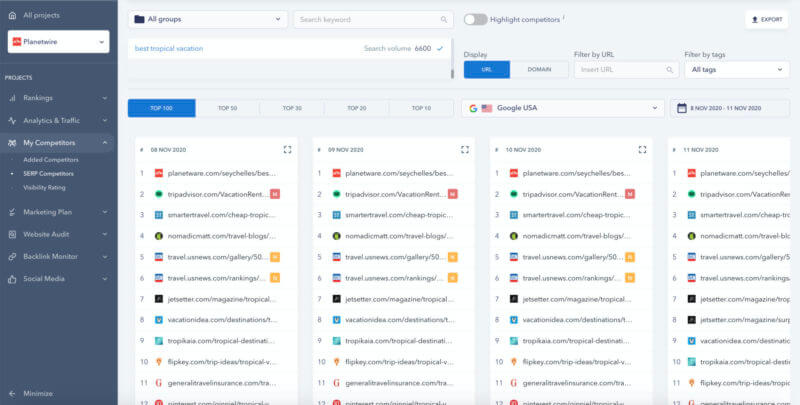The image size is (800, 405).
Task: Open the Visibility Rating link
Action: (x=44, y=187)
